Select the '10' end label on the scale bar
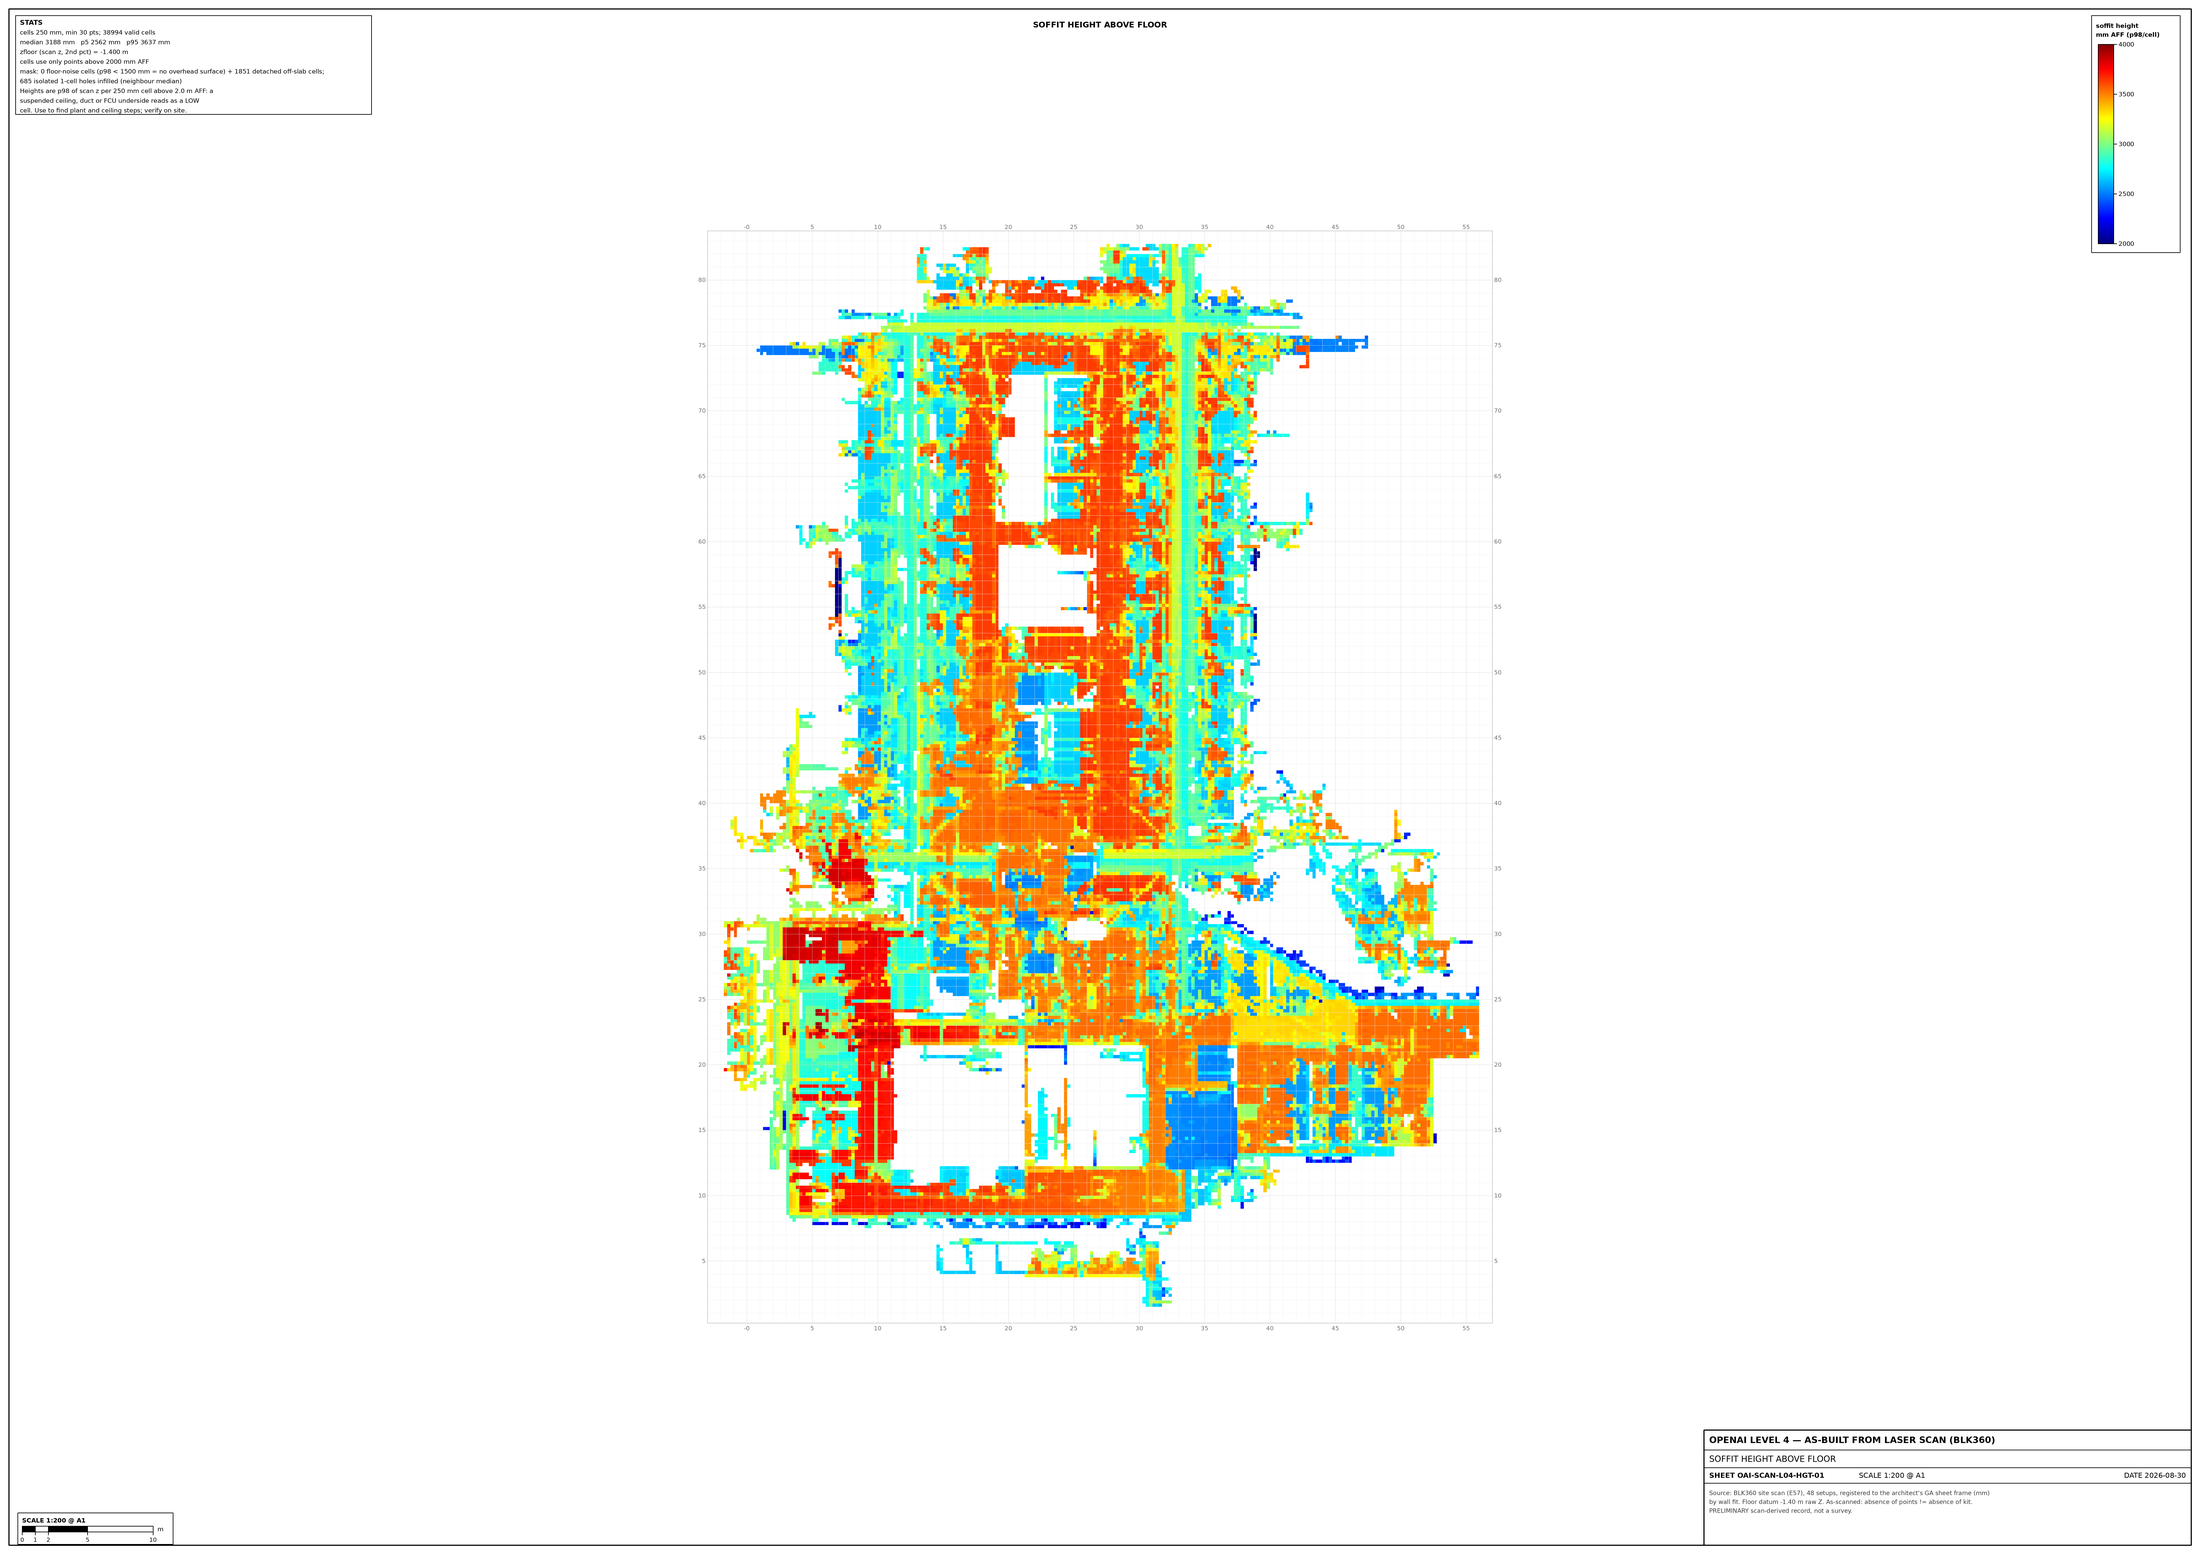The width and height of the screenshot is (2200, 1554). coord(153,1540)
